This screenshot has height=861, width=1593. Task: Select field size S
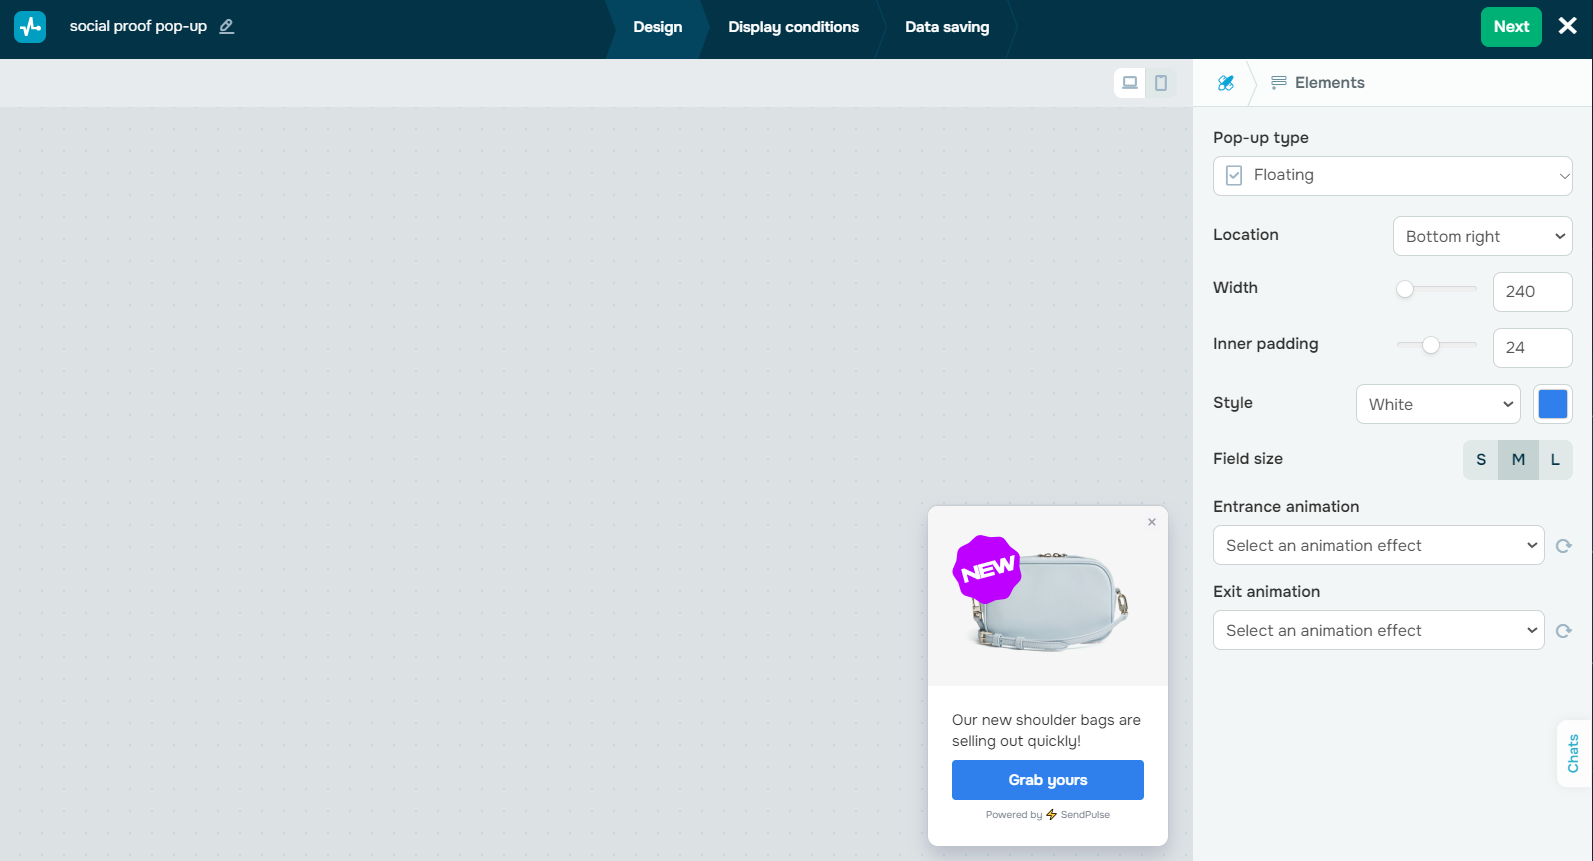coord(1481,460)
